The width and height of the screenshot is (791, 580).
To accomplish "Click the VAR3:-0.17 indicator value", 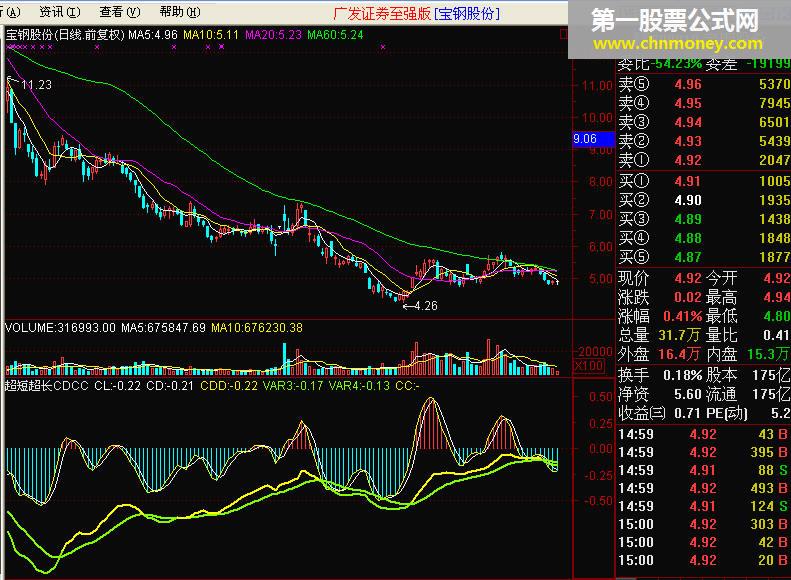I will [293, 386].
